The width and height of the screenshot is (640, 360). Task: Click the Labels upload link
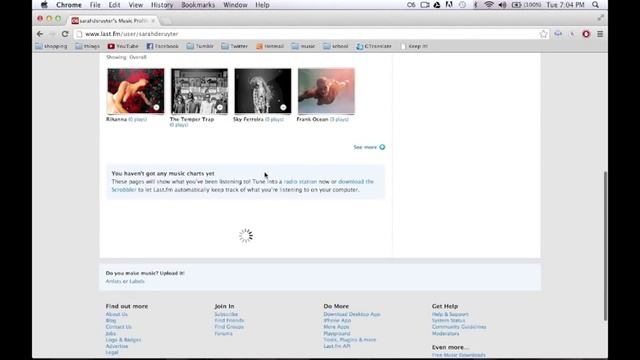coord(137,281)
